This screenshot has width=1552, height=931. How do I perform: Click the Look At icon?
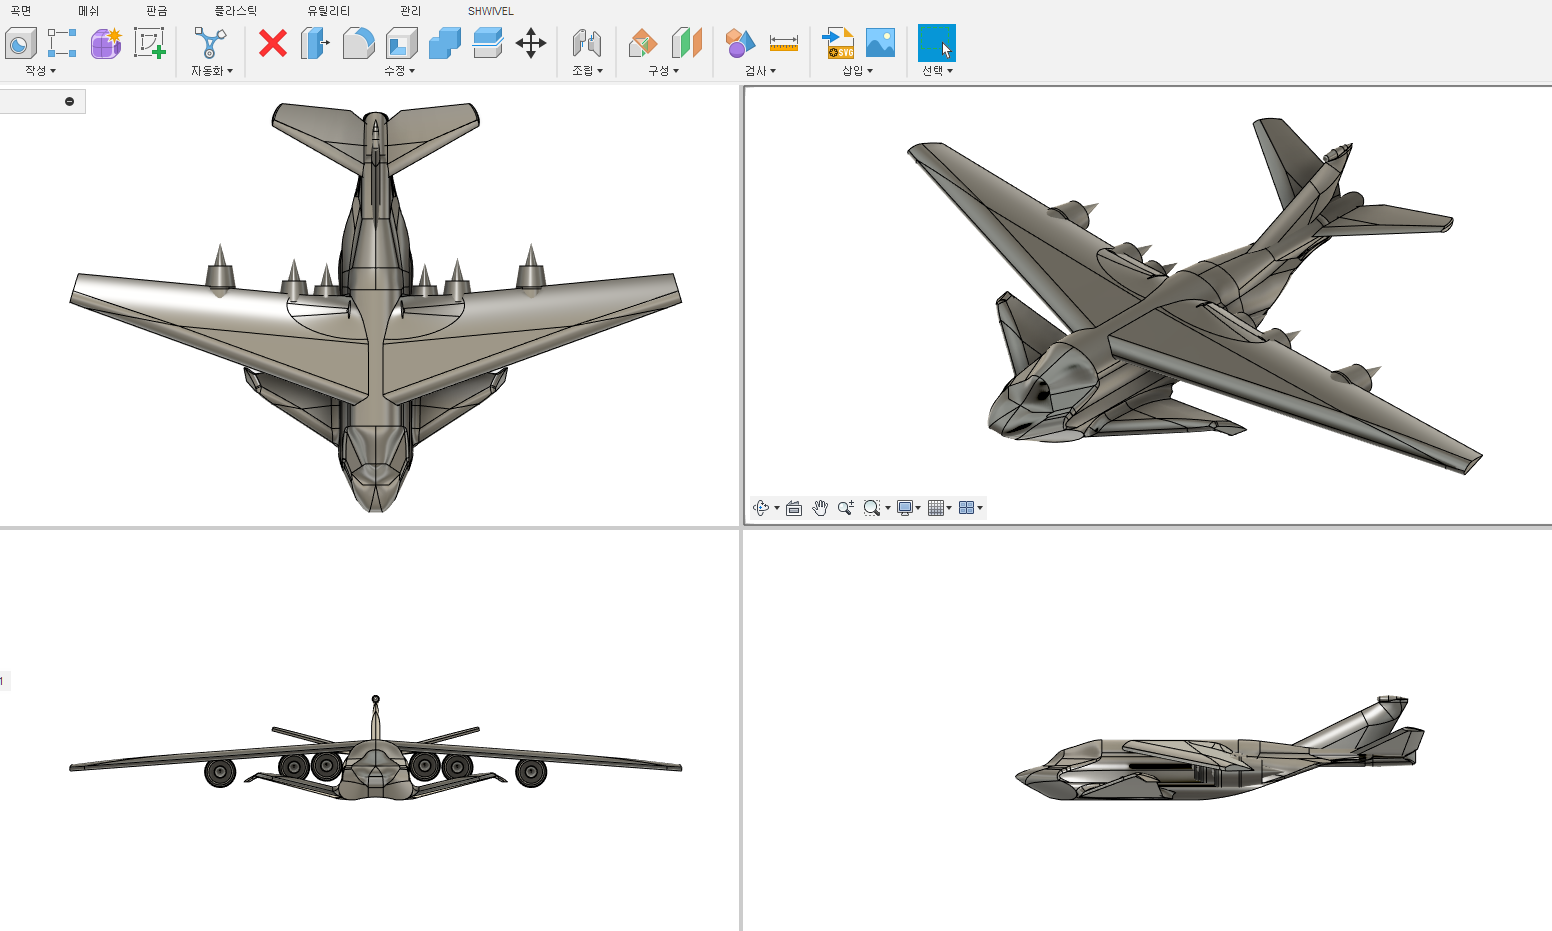pos(794,508)
